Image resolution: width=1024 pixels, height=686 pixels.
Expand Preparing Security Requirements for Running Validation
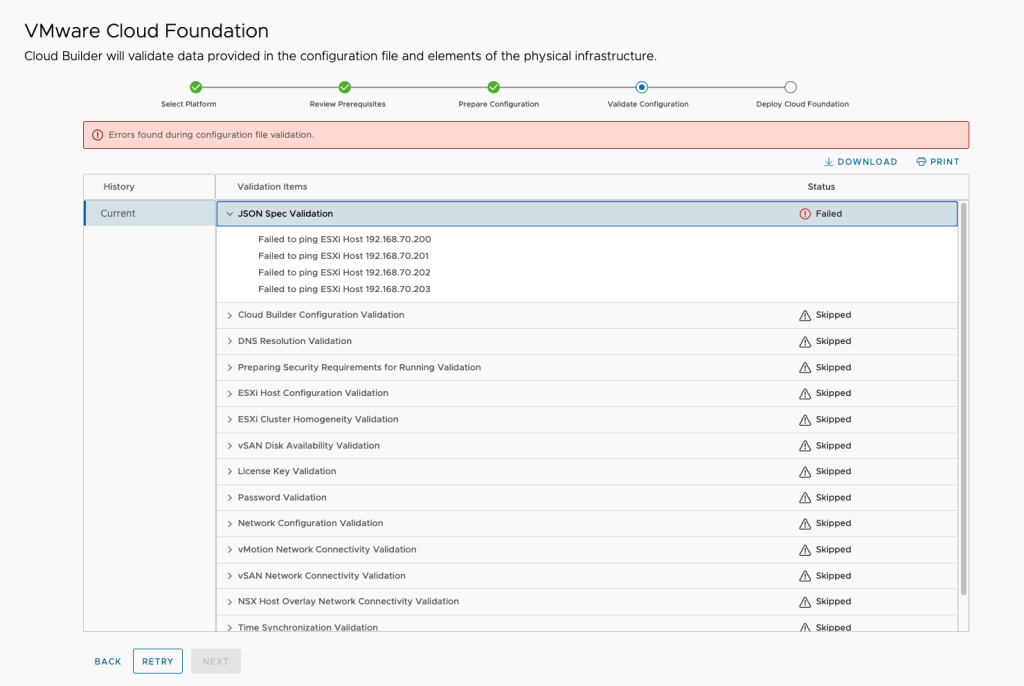tap(229, 367)
